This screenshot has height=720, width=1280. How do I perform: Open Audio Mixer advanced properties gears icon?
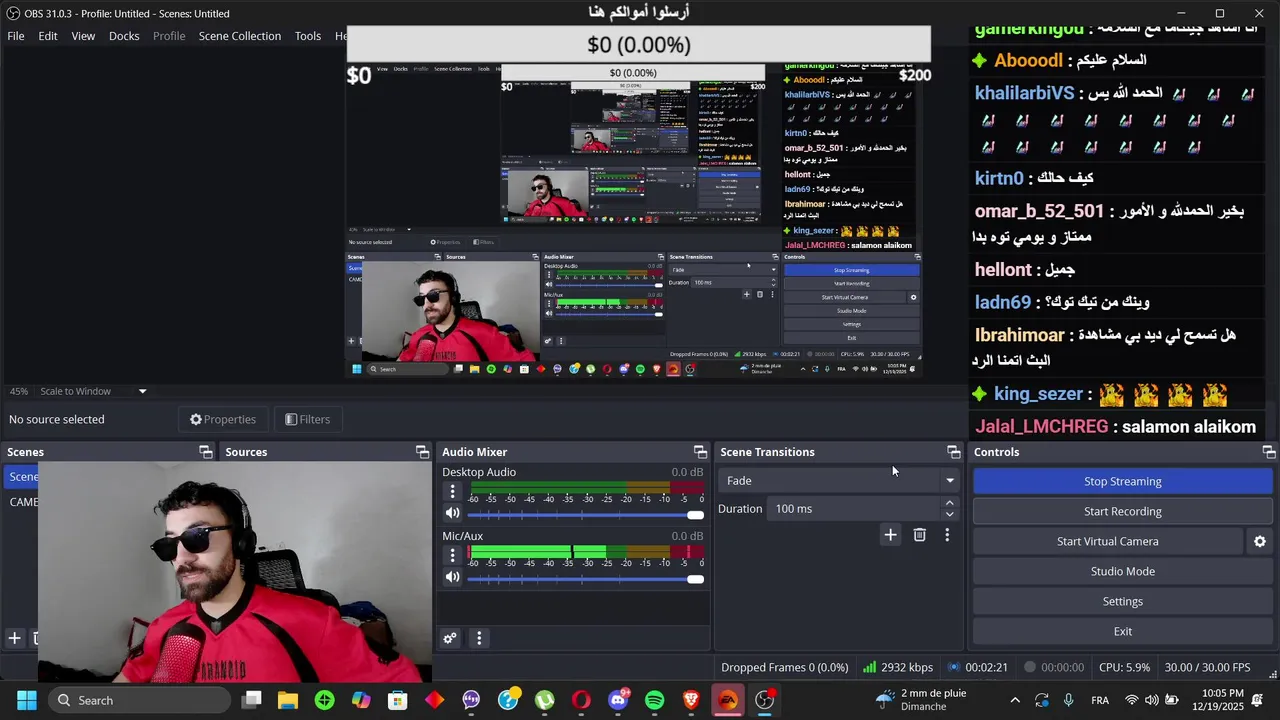click(x=450, y=638)
